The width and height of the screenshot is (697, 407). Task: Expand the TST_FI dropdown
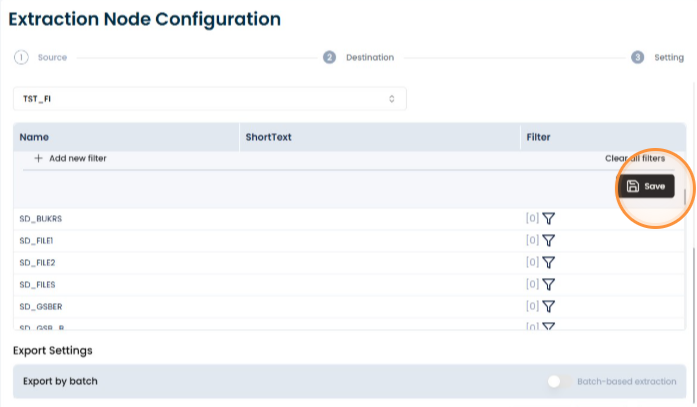[210, 99]
